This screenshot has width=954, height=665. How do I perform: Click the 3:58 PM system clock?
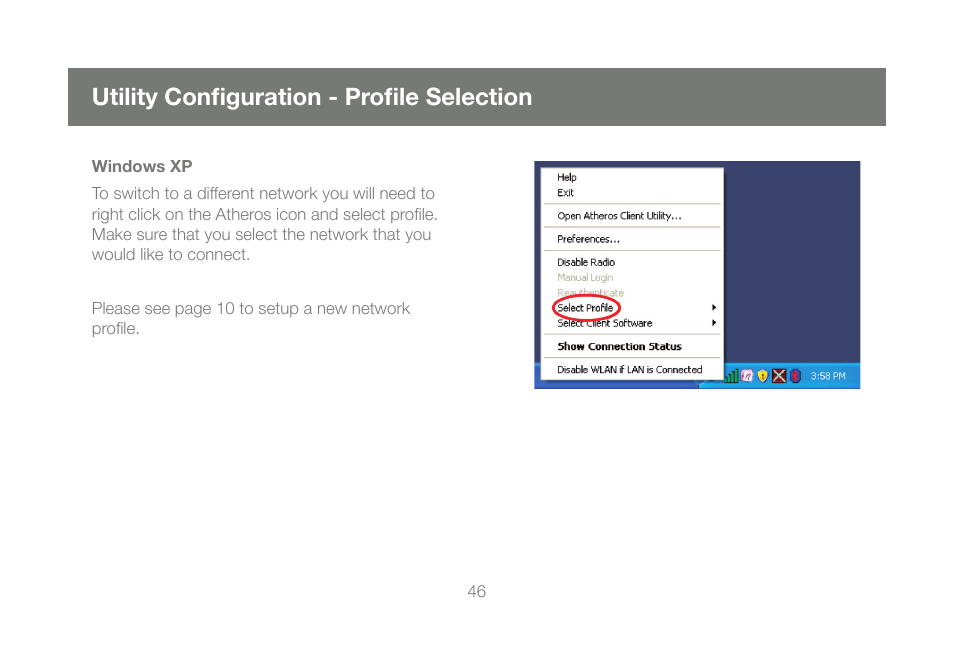828,376
